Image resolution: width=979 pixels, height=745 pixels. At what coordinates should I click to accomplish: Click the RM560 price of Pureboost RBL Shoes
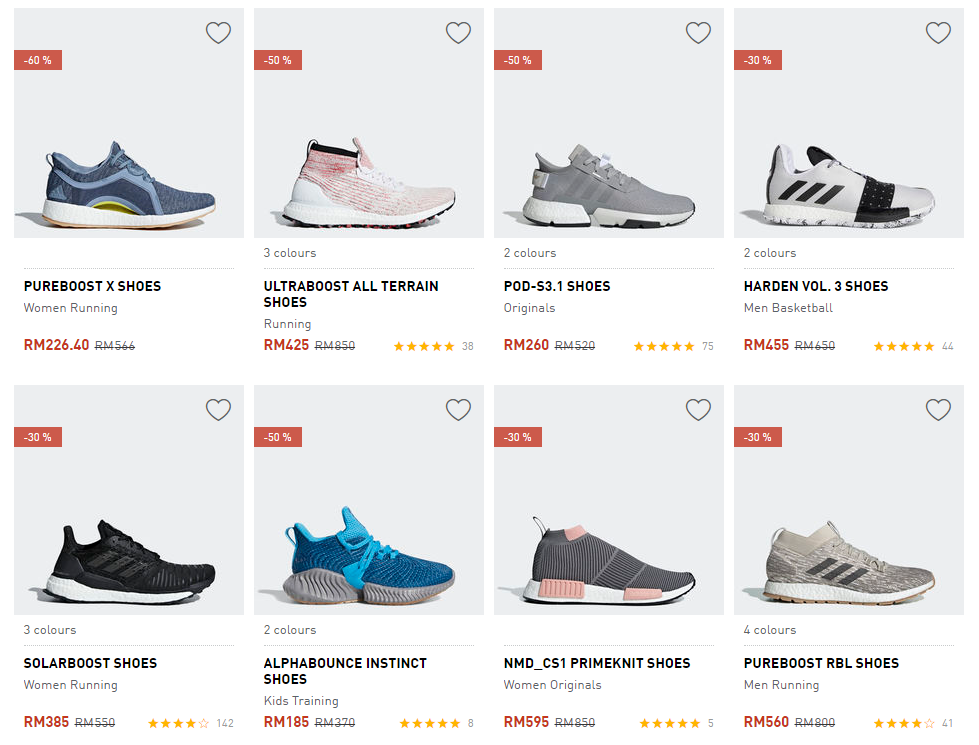766,721
